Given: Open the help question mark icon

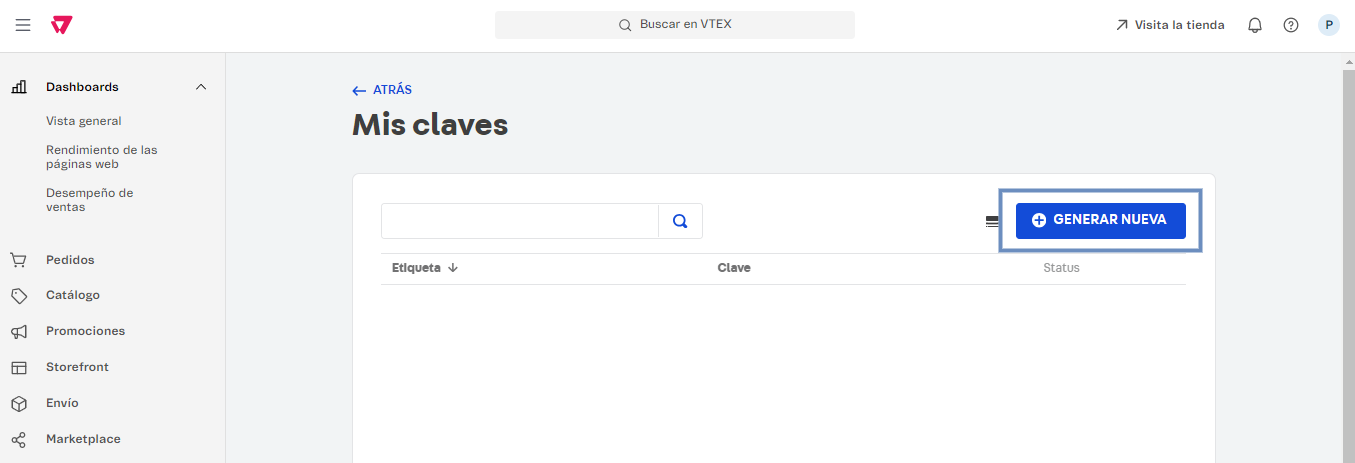Looking at the screenshot, I should tap(1291, 25).
